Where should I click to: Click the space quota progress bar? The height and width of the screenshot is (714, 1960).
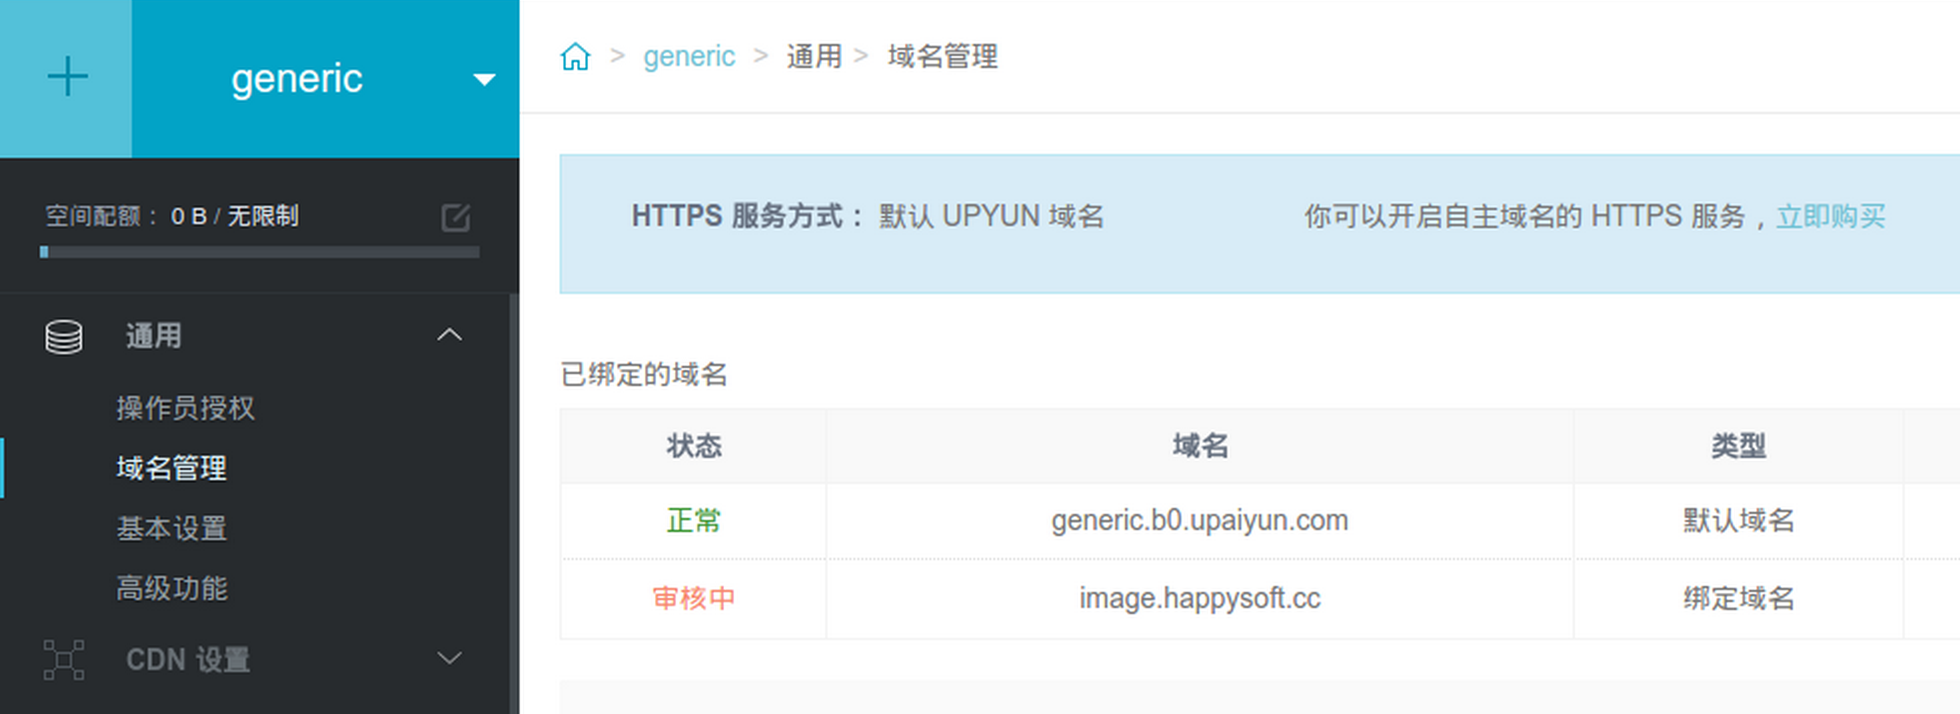259,252
